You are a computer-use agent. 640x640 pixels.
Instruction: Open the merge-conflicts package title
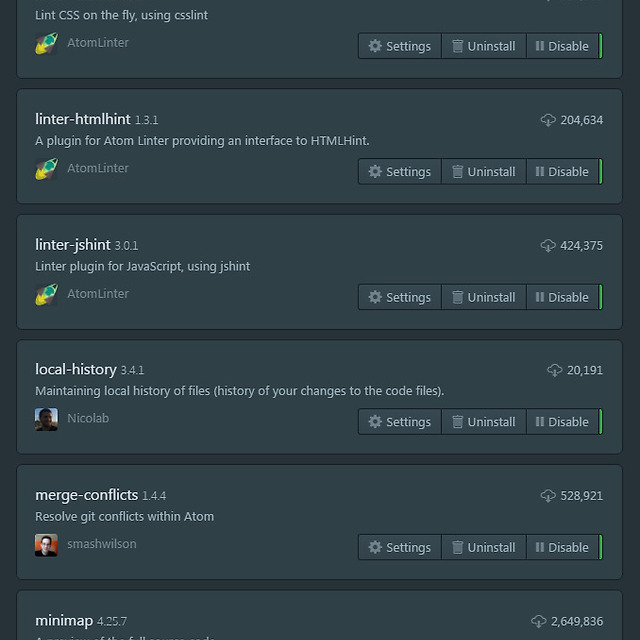tap(86, 495)
